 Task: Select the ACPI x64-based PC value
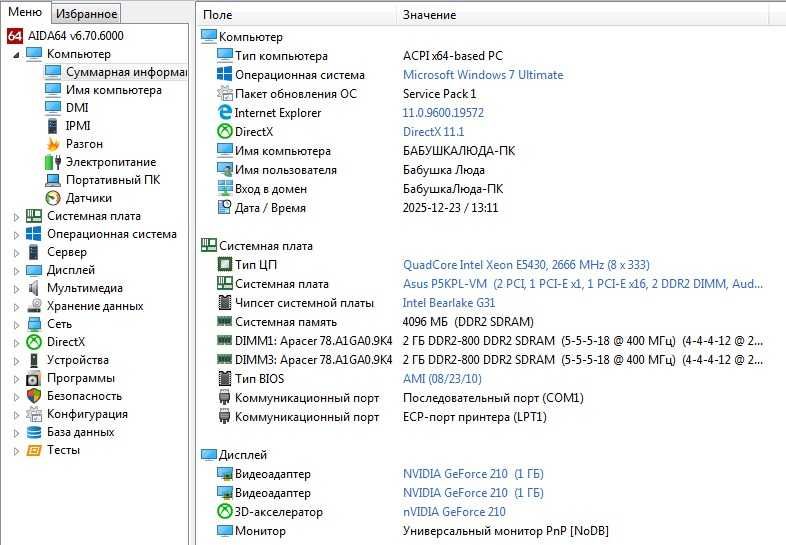point(452,56)
